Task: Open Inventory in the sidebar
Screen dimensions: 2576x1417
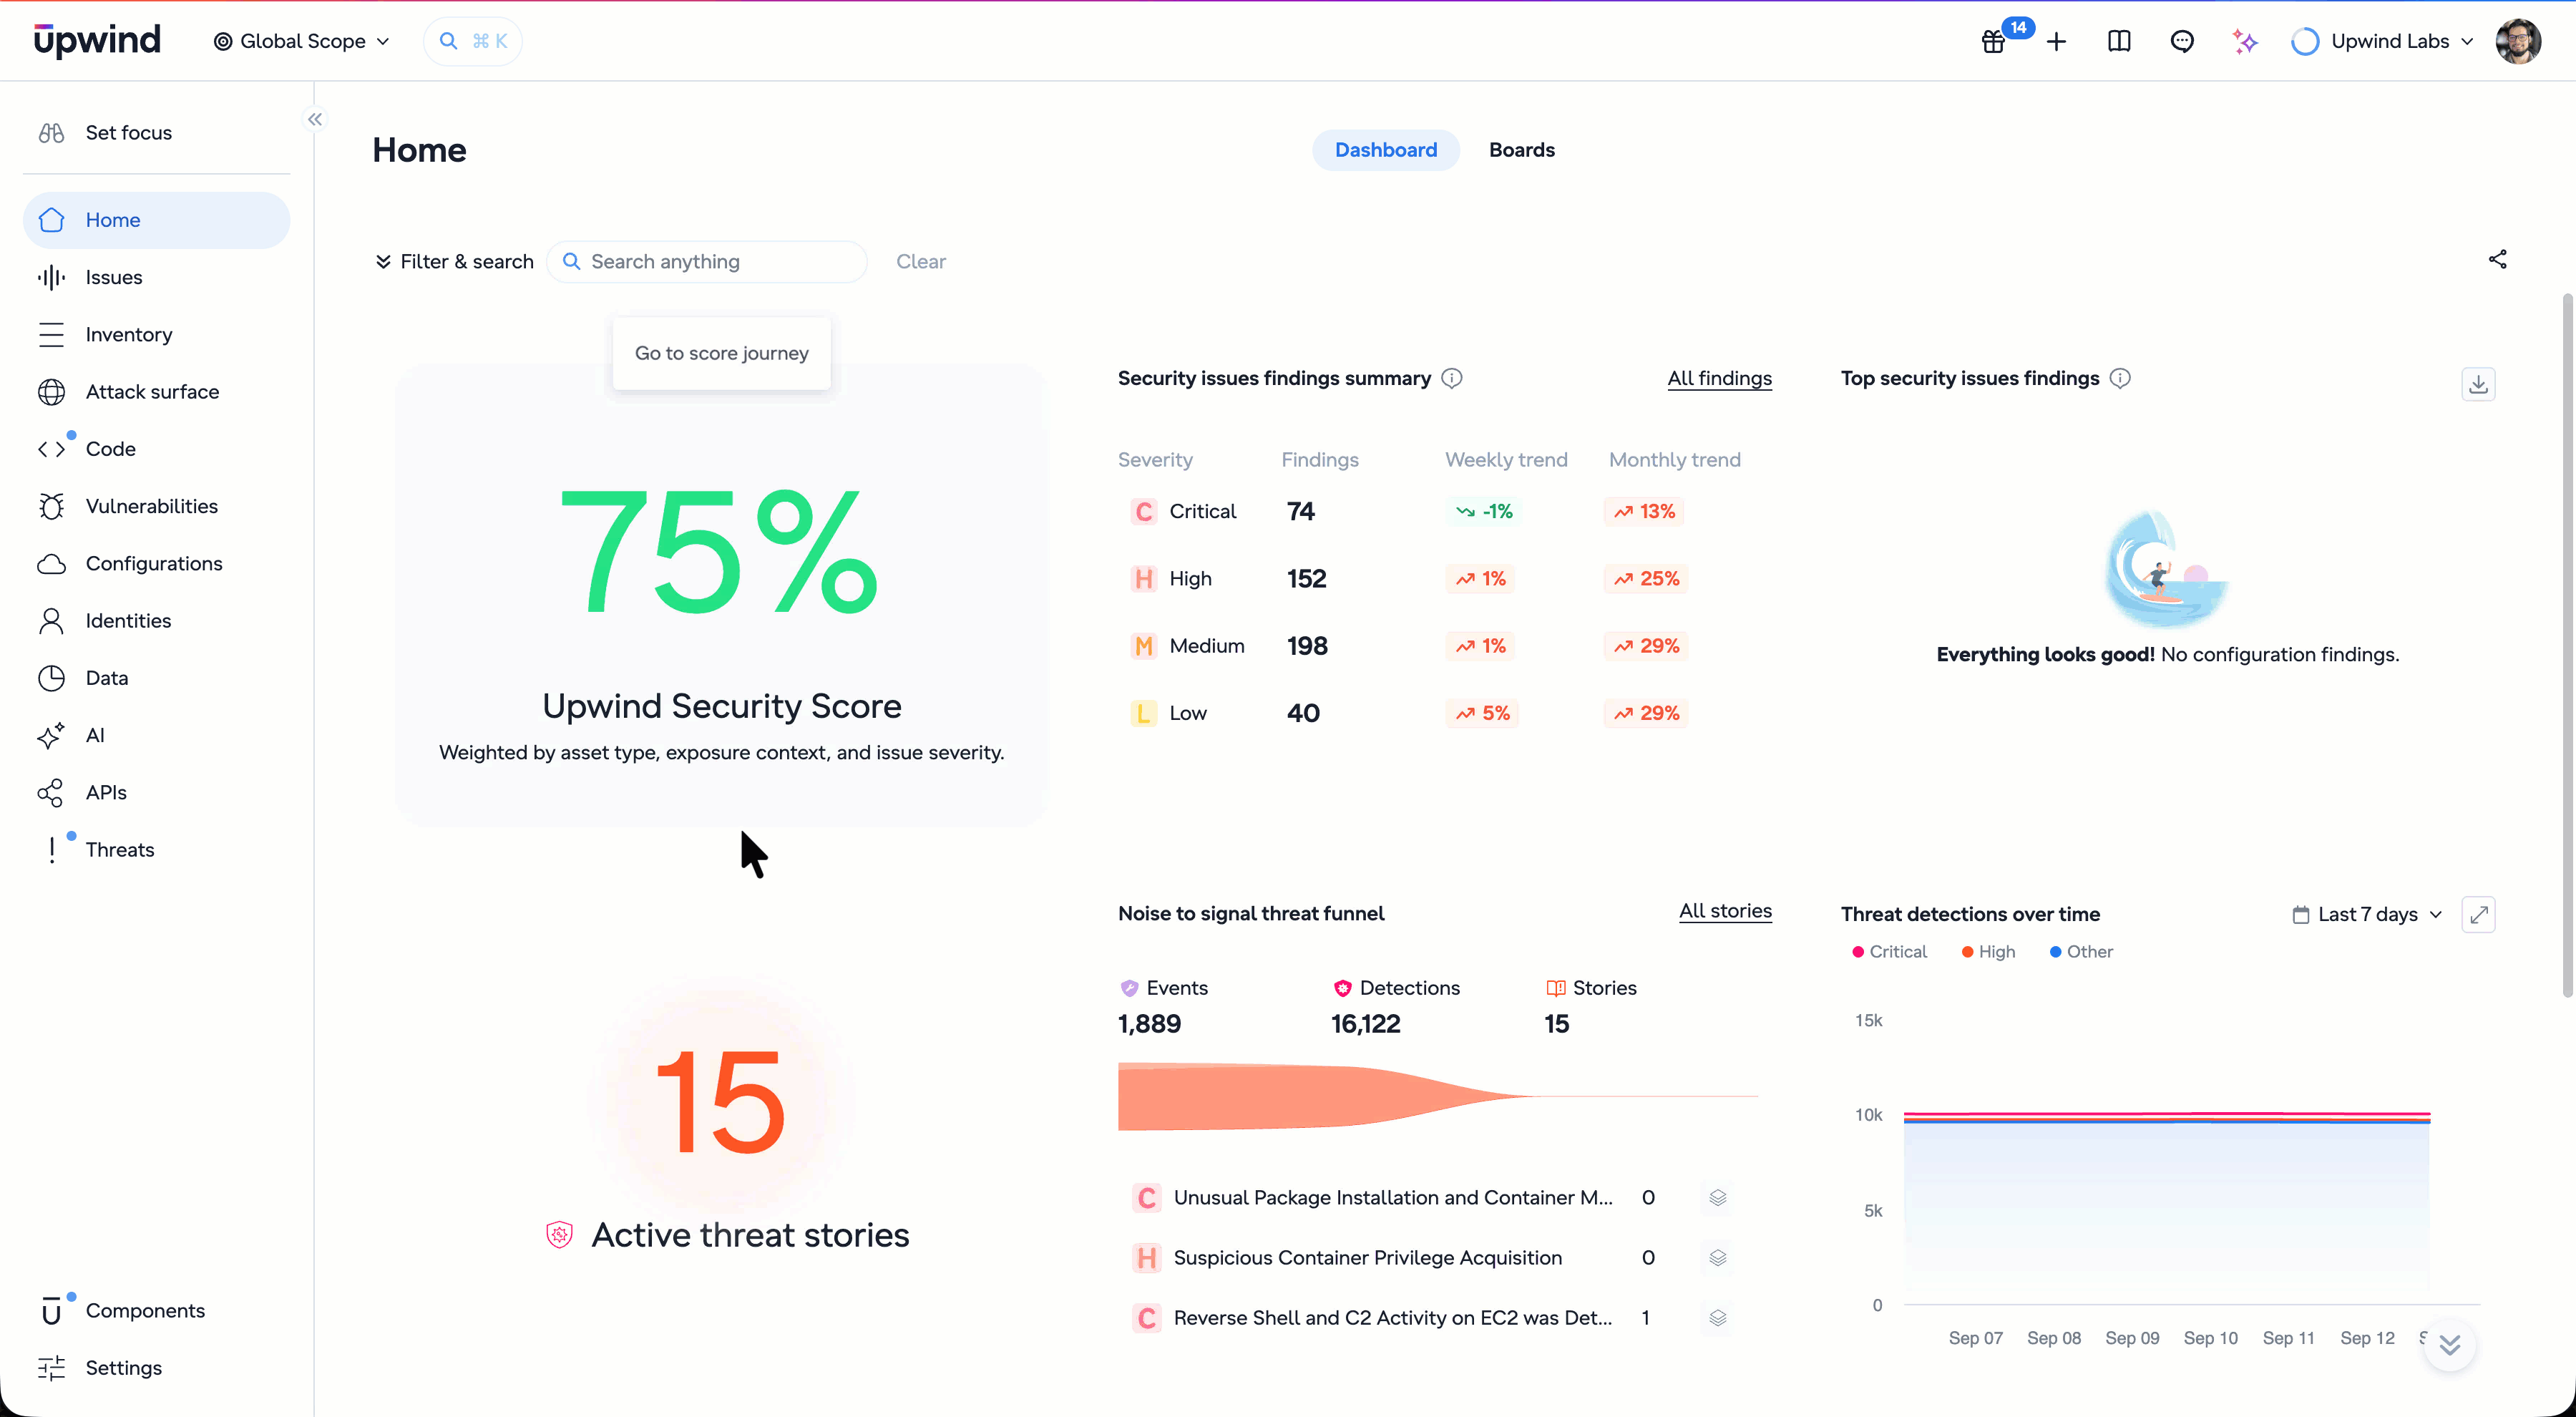Action: point(157,335)
